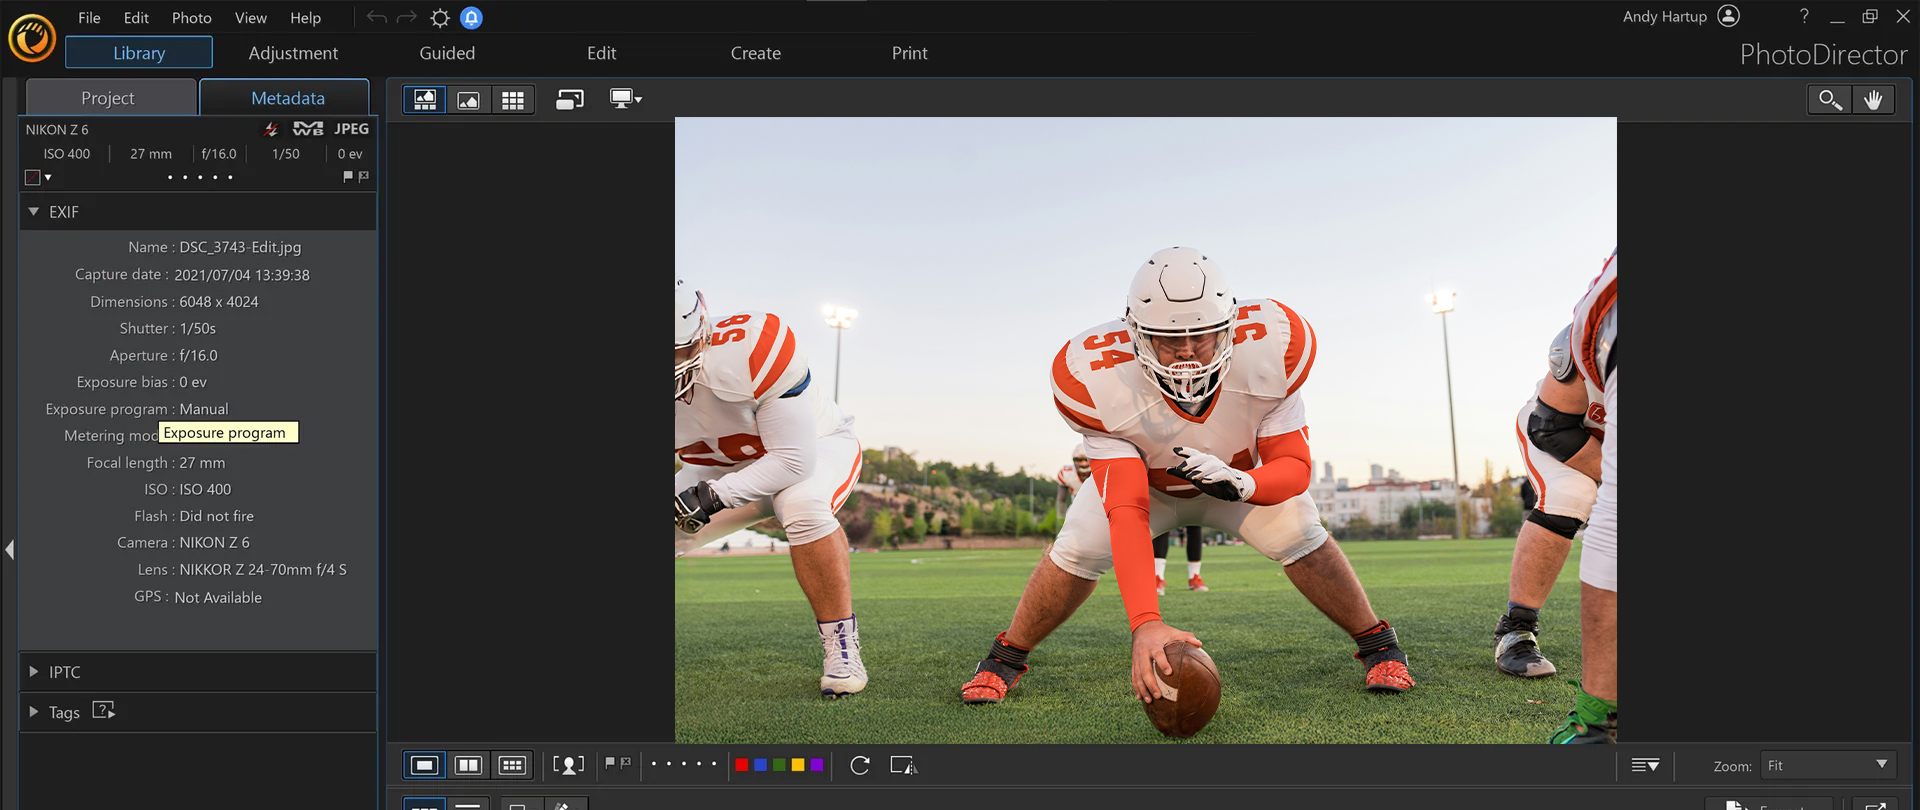Open the Photo menu
Screen dimensions: 1920x810
point(191,18)
